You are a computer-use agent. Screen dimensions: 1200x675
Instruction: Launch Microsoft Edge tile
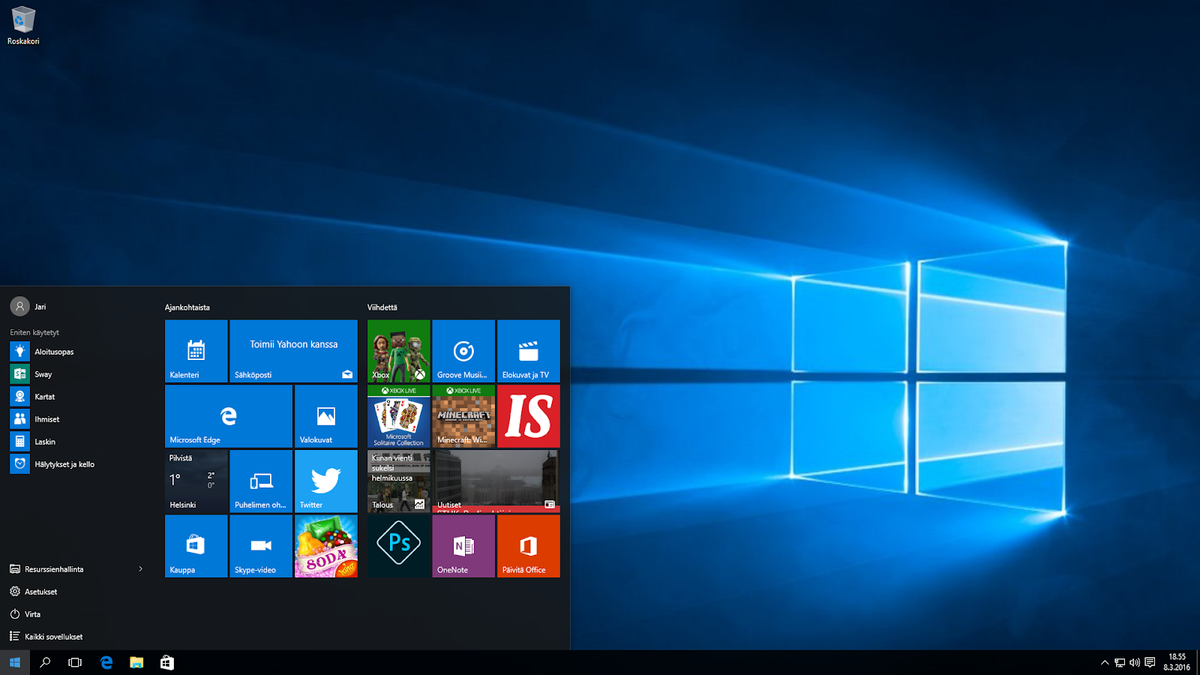228,416
